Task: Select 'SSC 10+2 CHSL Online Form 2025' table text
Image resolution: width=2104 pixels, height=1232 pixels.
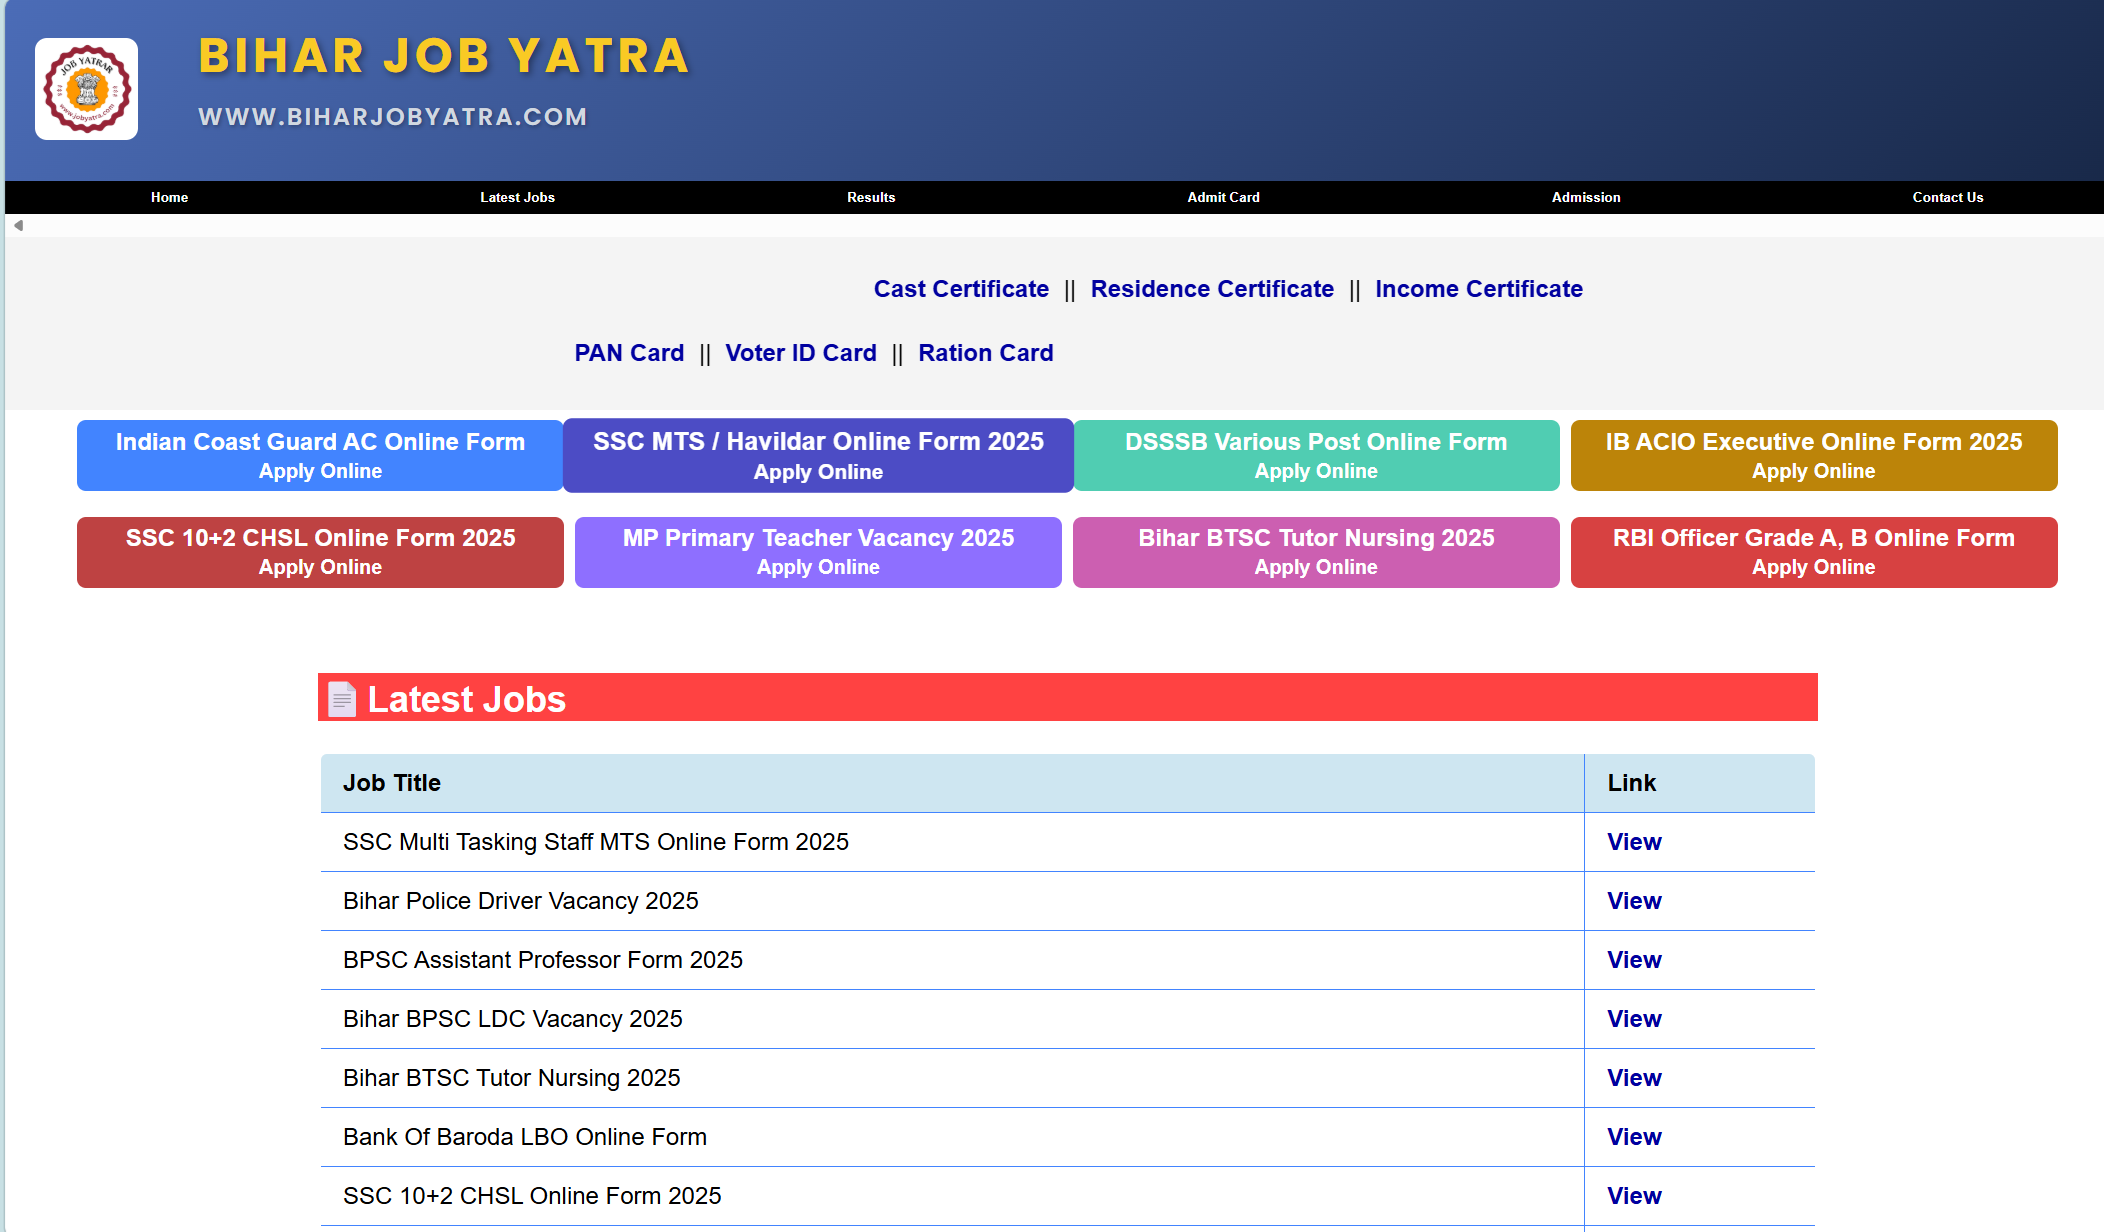Action: (532, 1196)
